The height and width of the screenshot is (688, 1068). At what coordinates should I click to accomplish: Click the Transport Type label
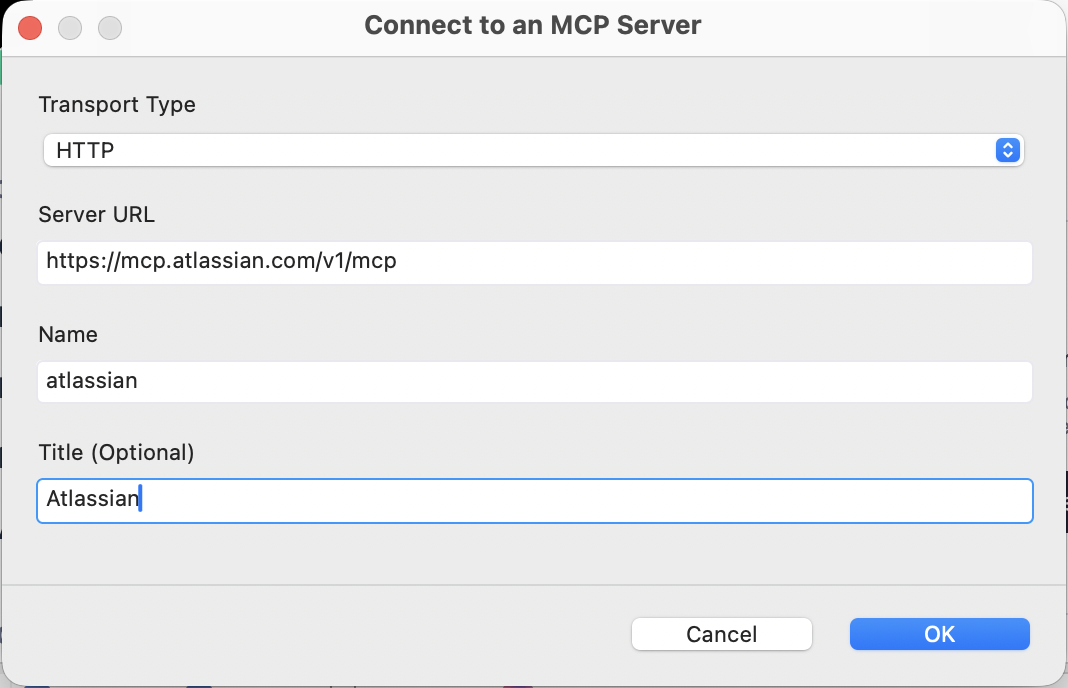117,105
